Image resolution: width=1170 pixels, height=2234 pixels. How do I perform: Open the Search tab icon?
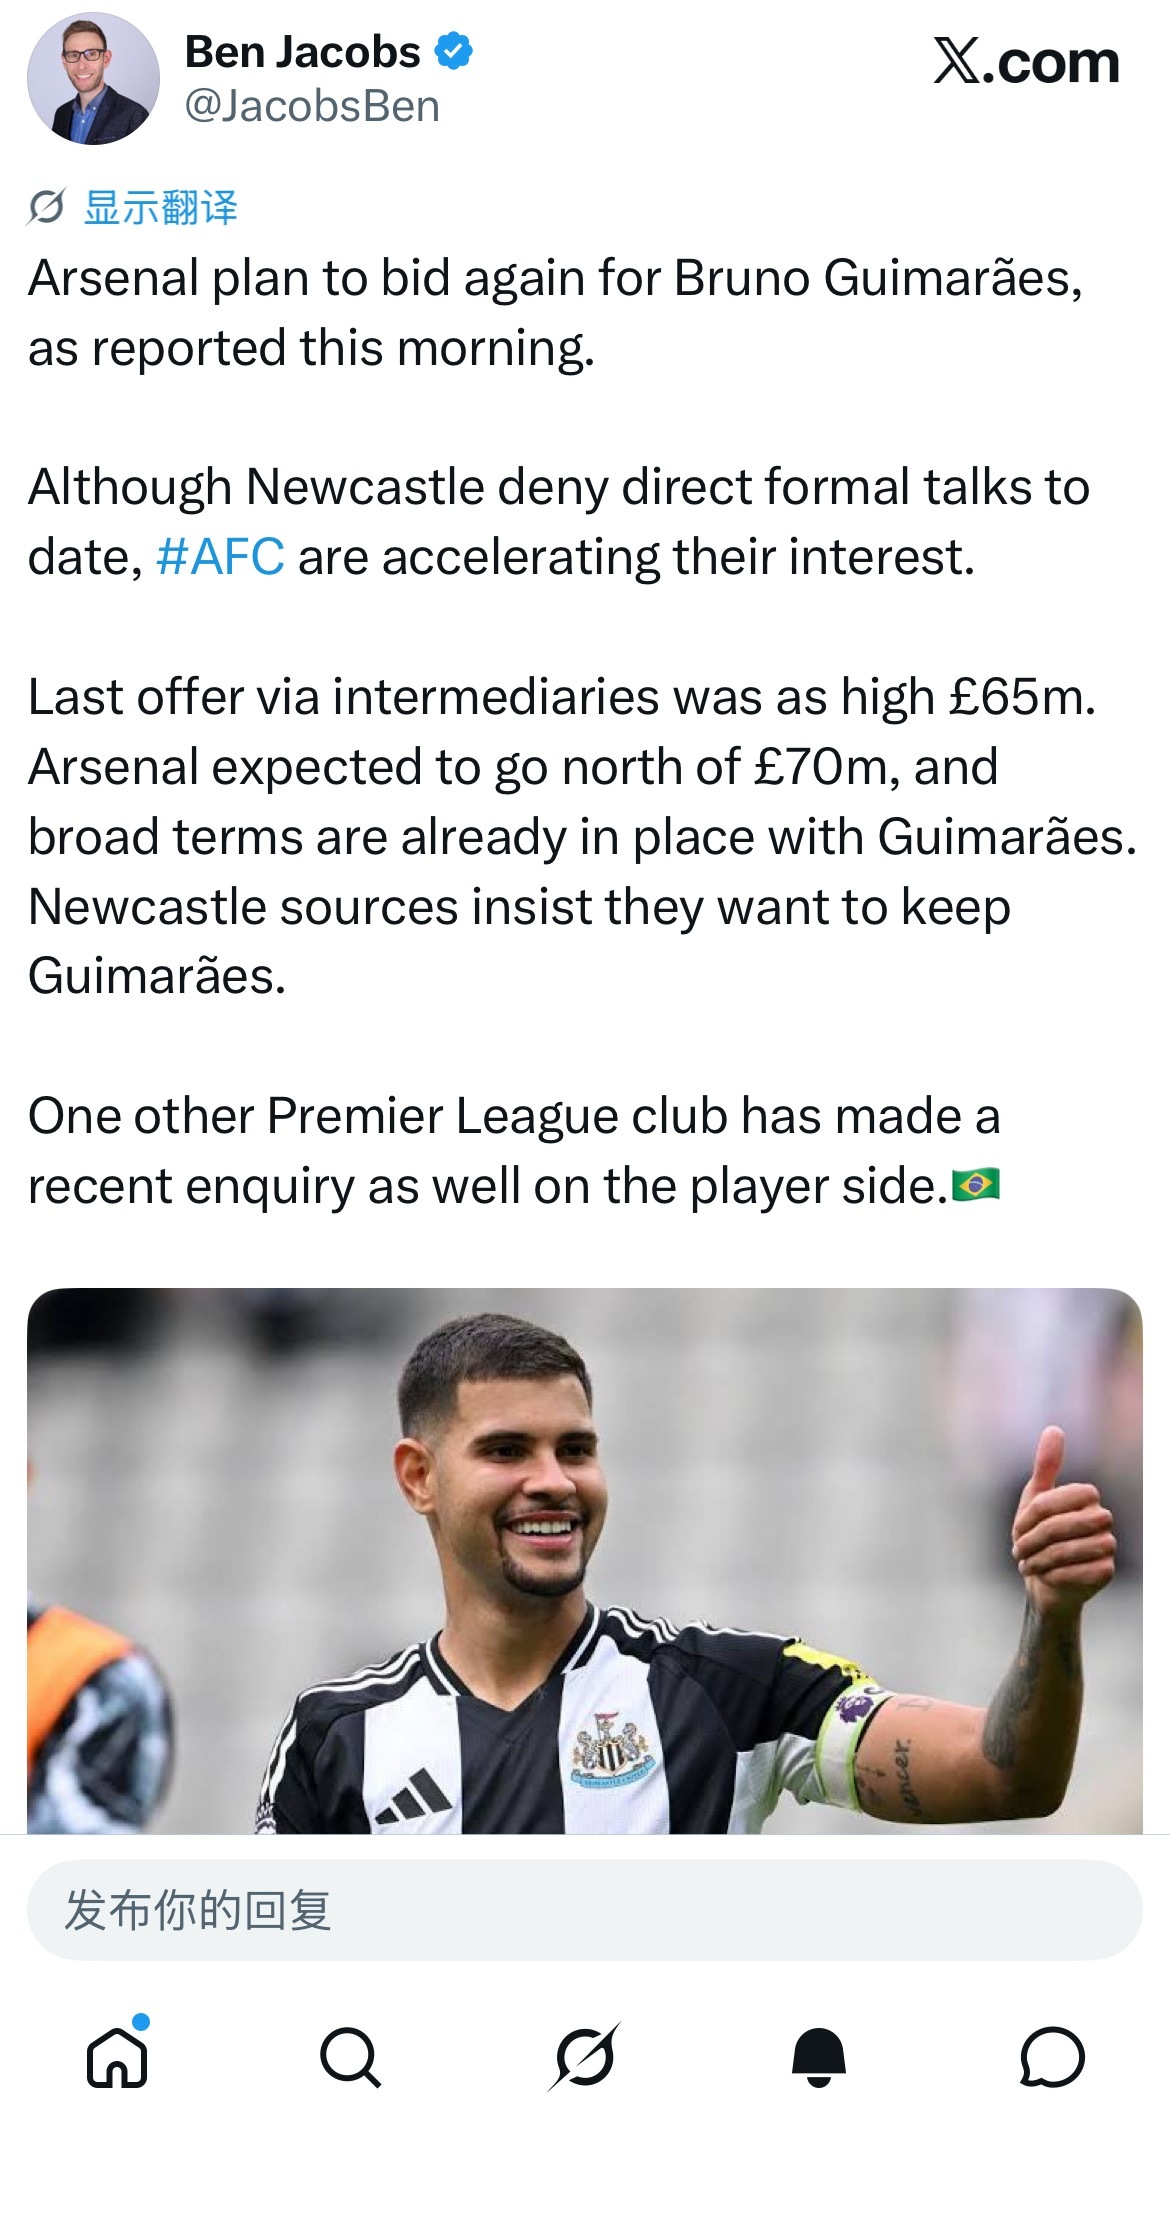351,2057
